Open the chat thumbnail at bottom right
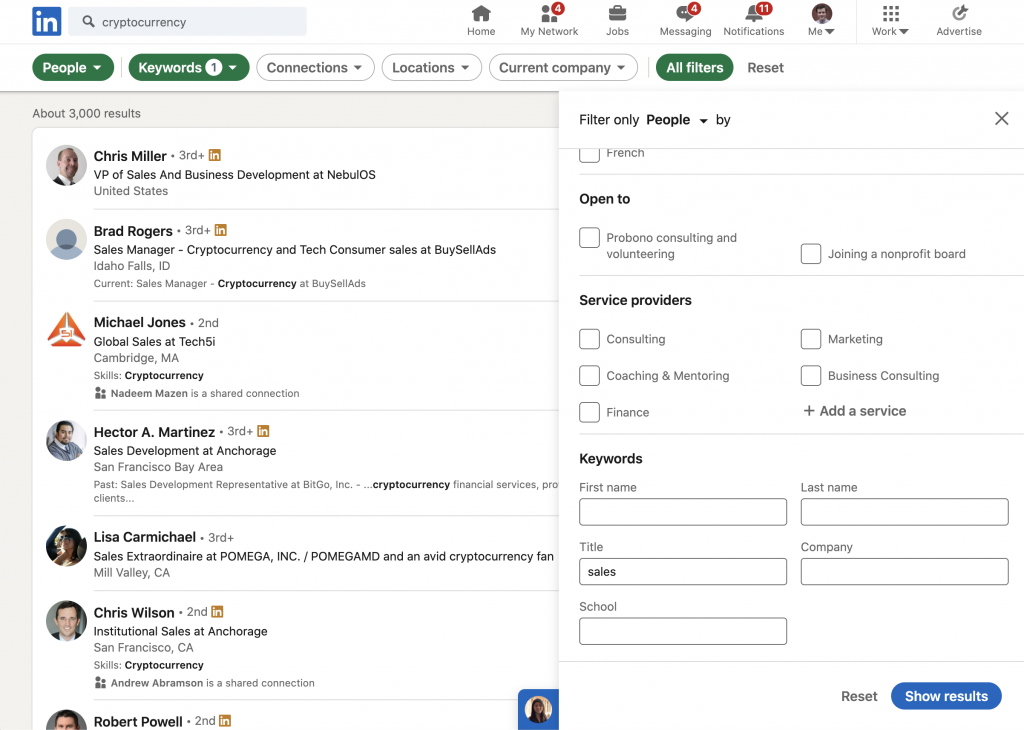Image resolution: width=1024 pixels, height=730 pixels. pos(537,710)
